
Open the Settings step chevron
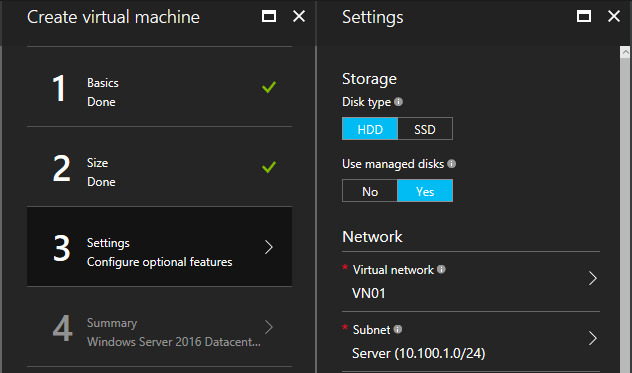click(269, 247)
